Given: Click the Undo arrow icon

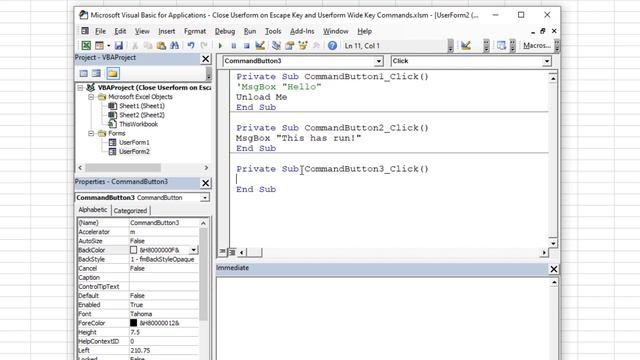Looking at the screenshot, I should tap(191, 46).
